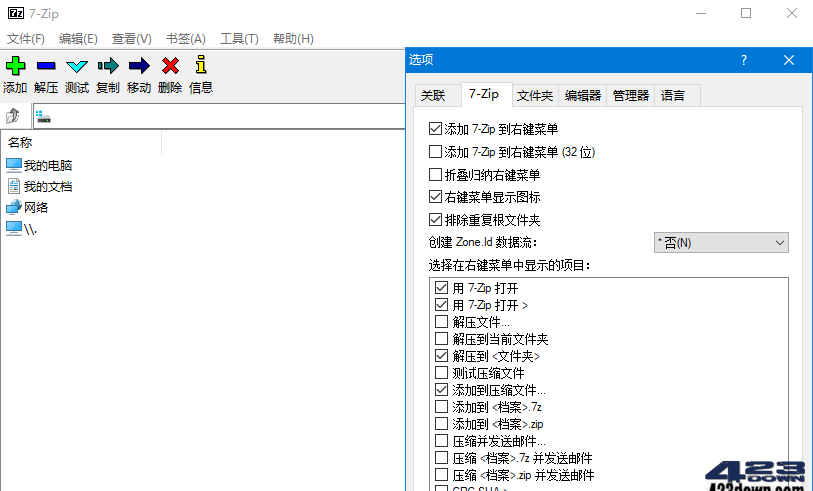Toggle 右键菜单显示图标 checkbox
Image resolution: width=813 pixels, height=491 pixels.
pos(436,197)
